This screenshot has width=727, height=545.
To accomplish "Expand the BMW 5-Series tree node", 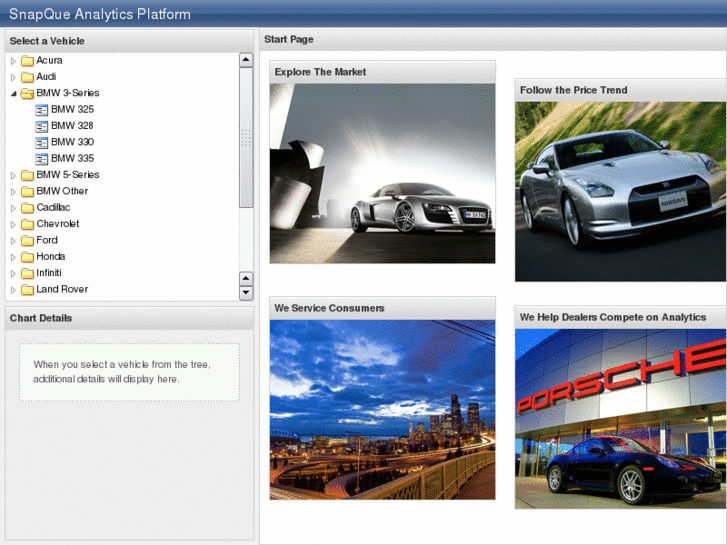I will pyautogui.click(x=13, y=175).
